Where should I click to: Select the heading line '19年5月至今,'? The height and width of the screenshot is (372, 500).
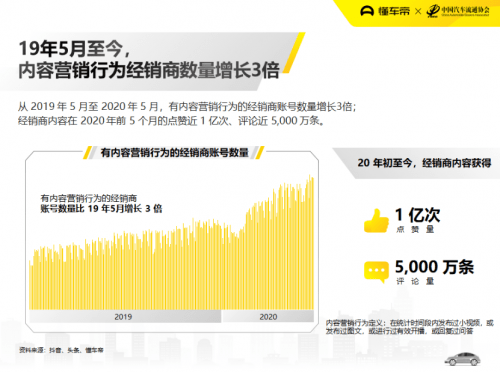(x=74, y=49)
